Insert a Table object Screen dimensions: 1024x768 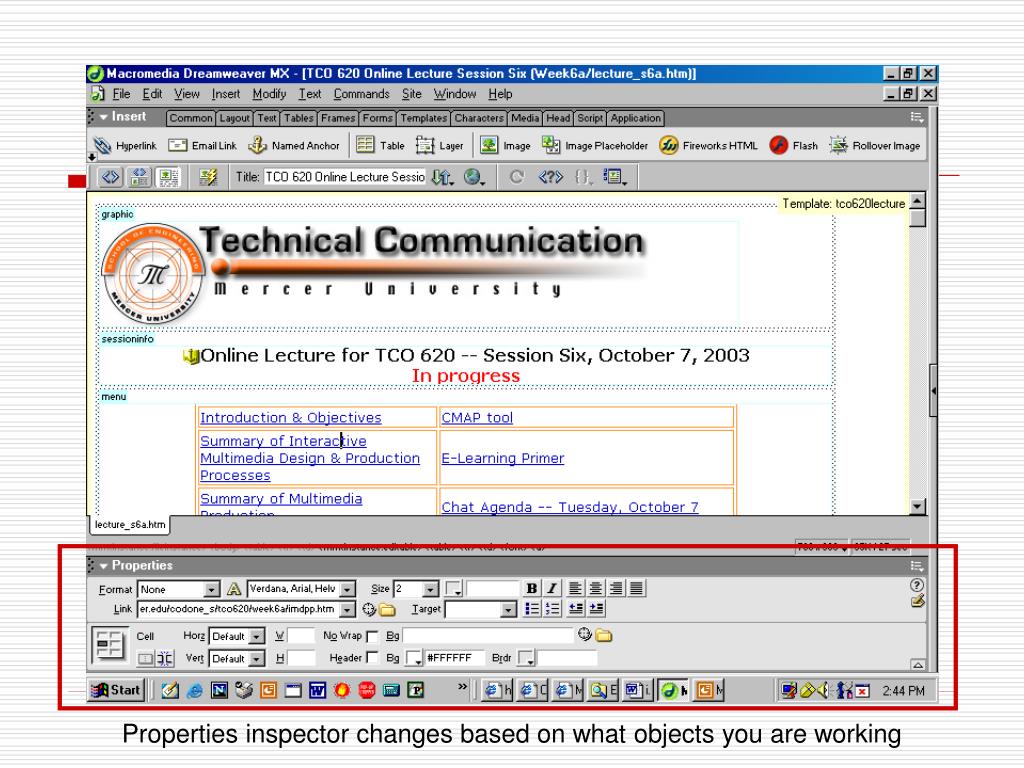(x=381, y=145)
